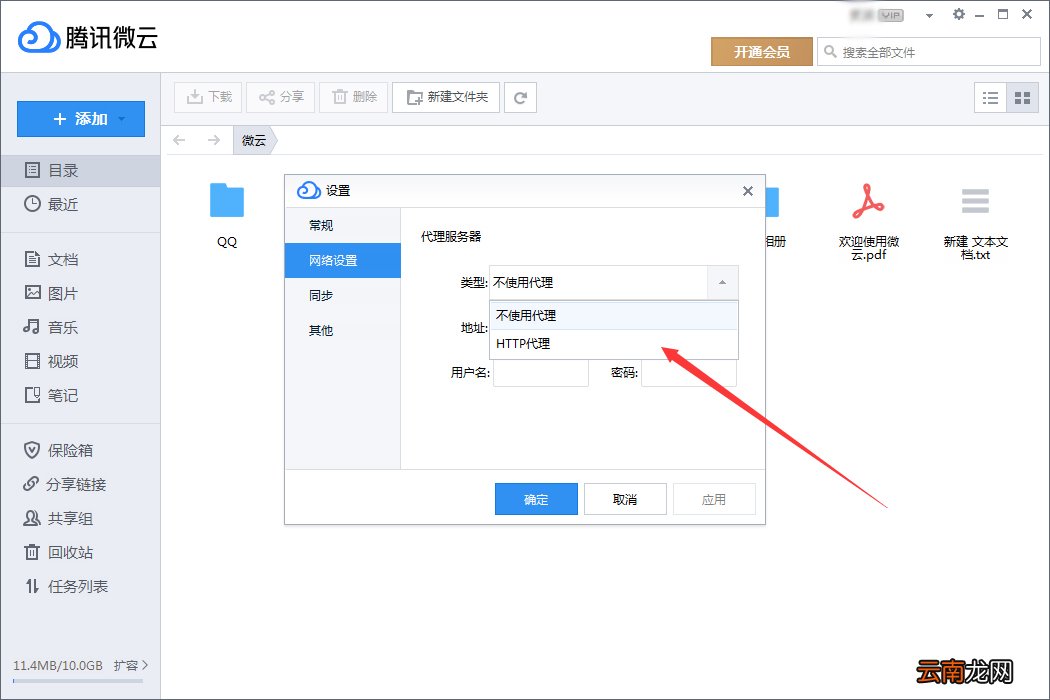The height and width of the screenshot is (700, 1050).
Task: Open the 音乐 music section
Action: click(x=60, y=326)
